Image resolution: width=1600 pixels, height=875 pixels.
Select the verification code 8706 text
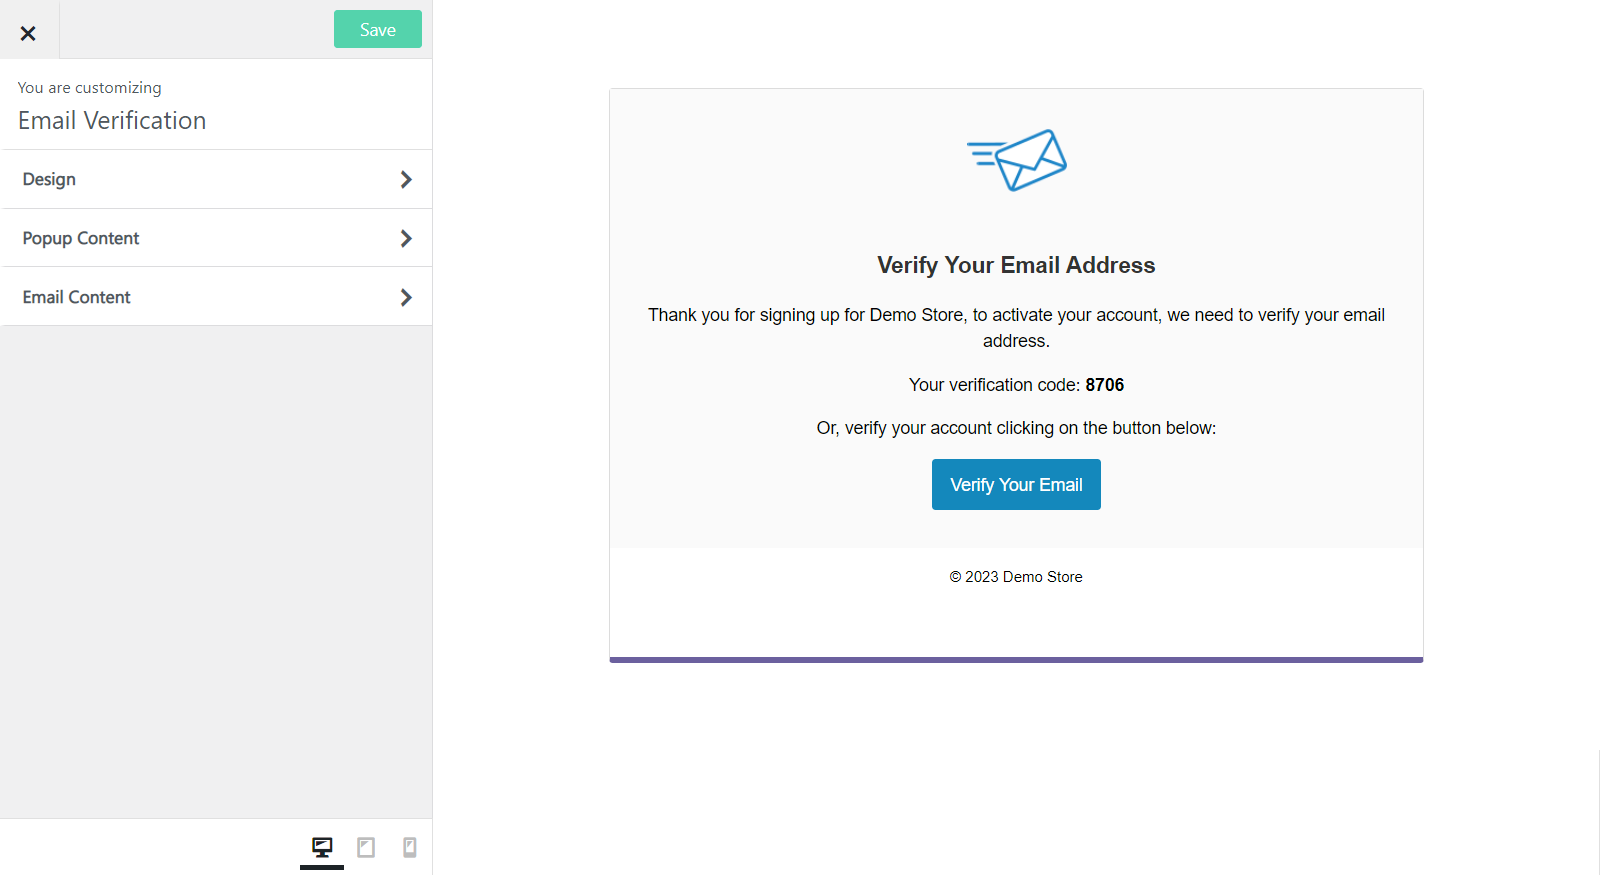point(1104,384)
